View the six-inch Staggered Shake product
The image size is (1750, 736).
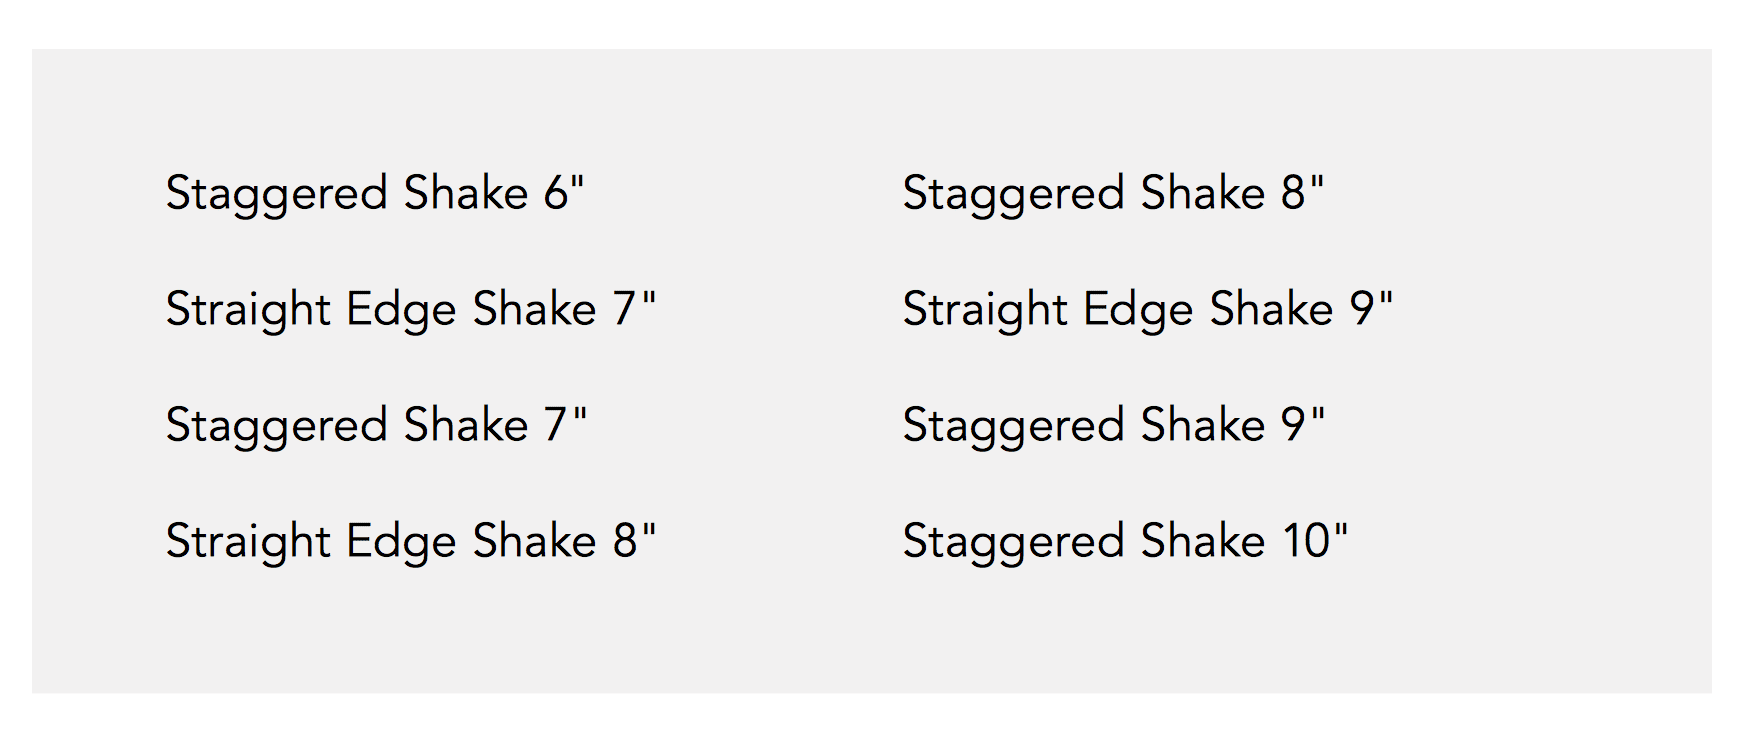point(374,193)
